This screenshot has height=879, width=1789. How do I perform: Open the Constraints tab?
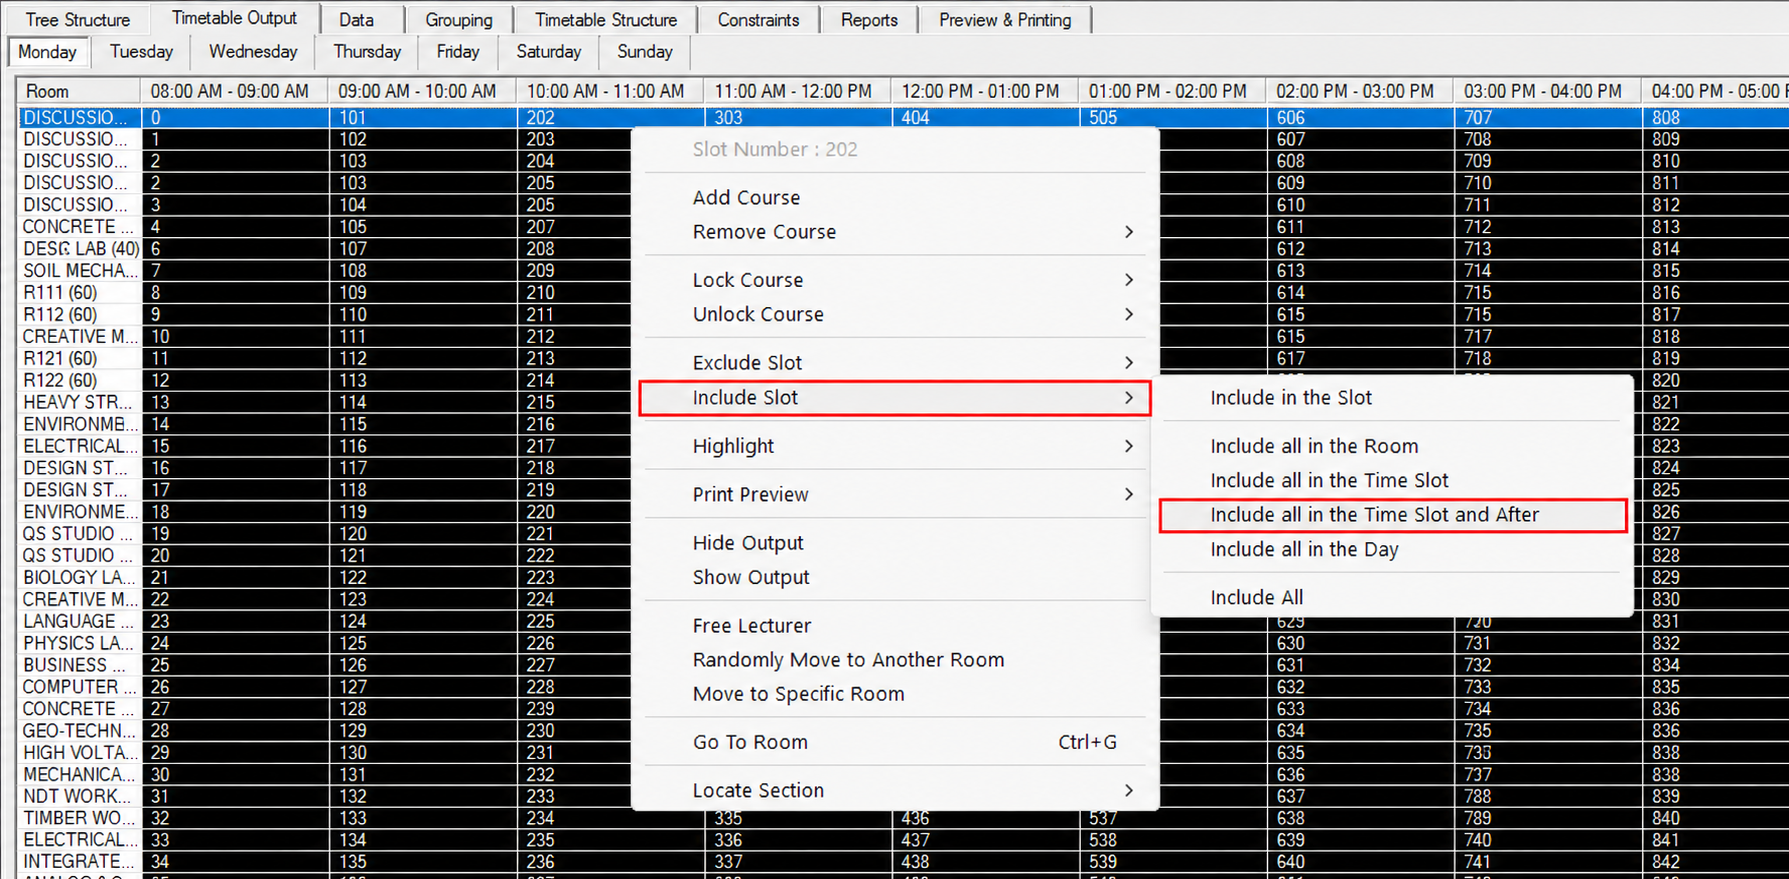click(759, 20)
